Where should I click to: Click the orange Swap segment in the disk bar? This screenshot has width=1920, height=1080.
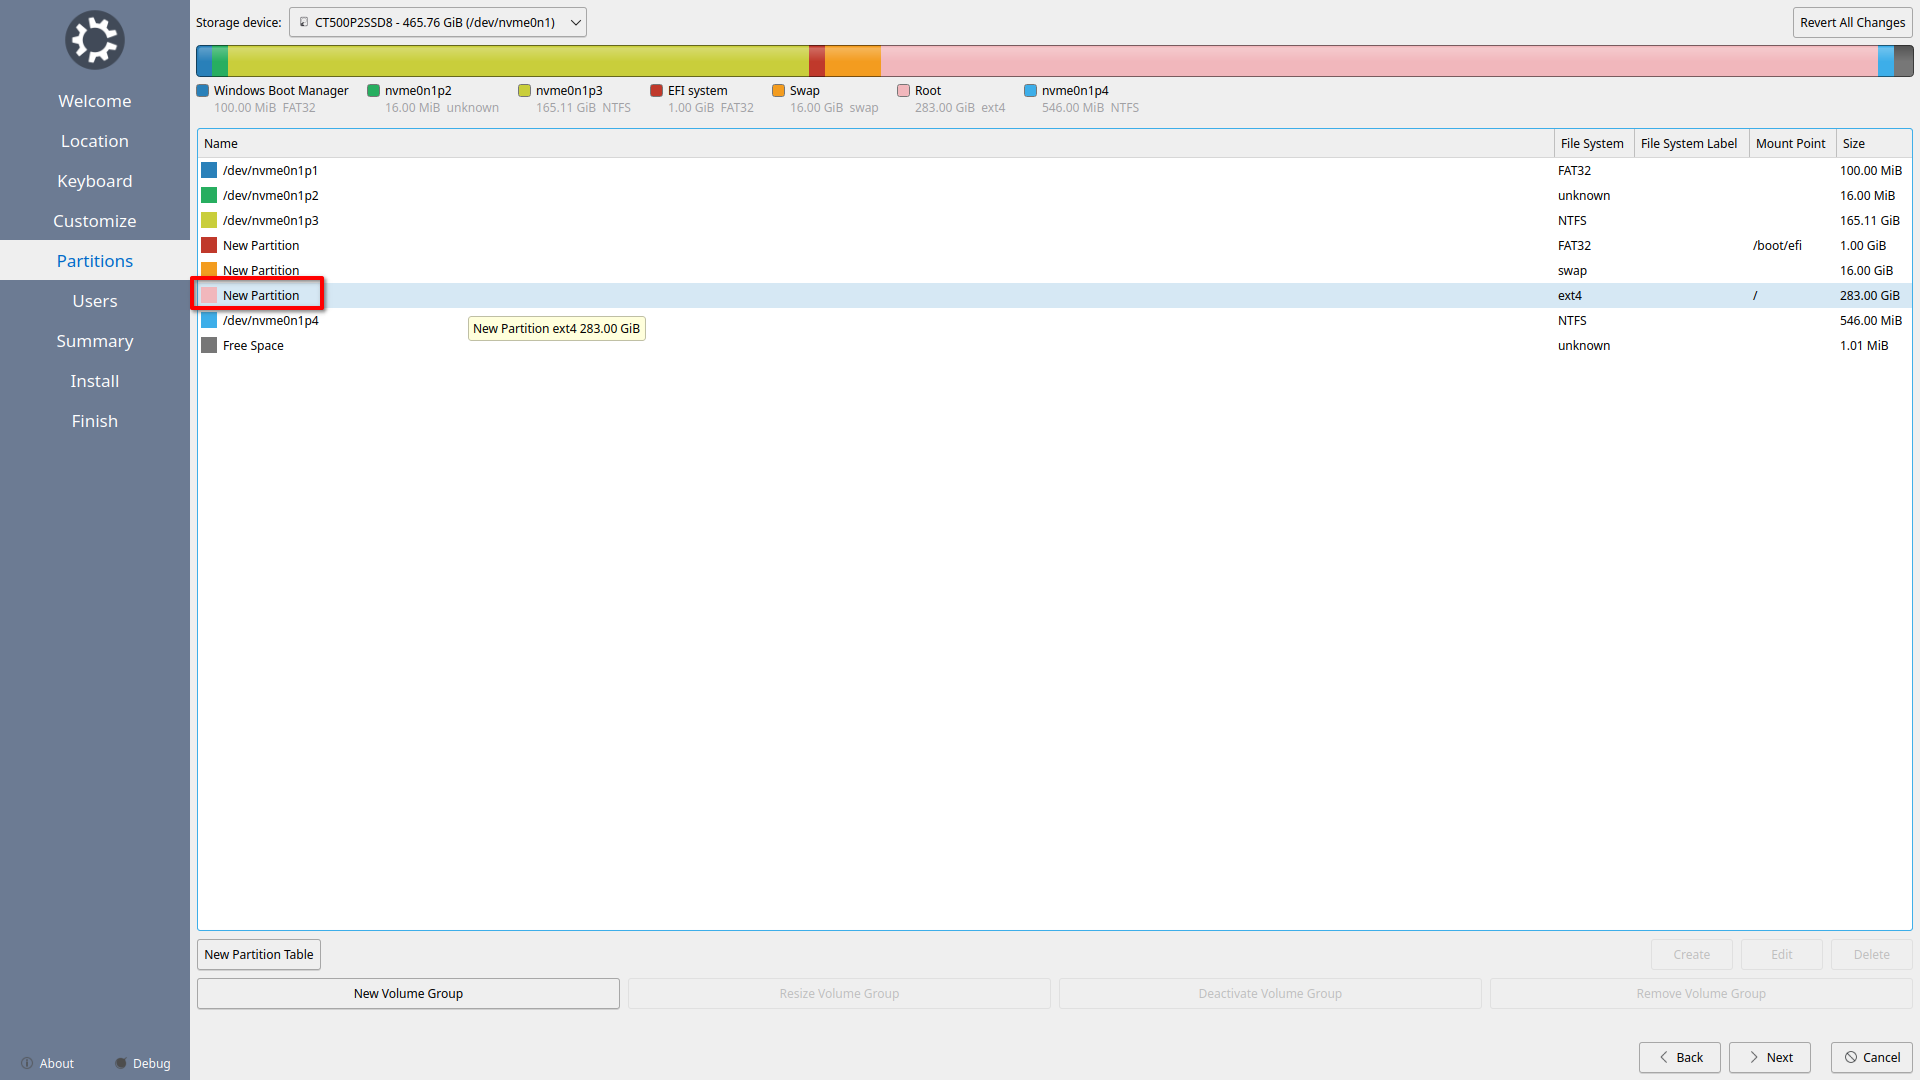point(852,61)
